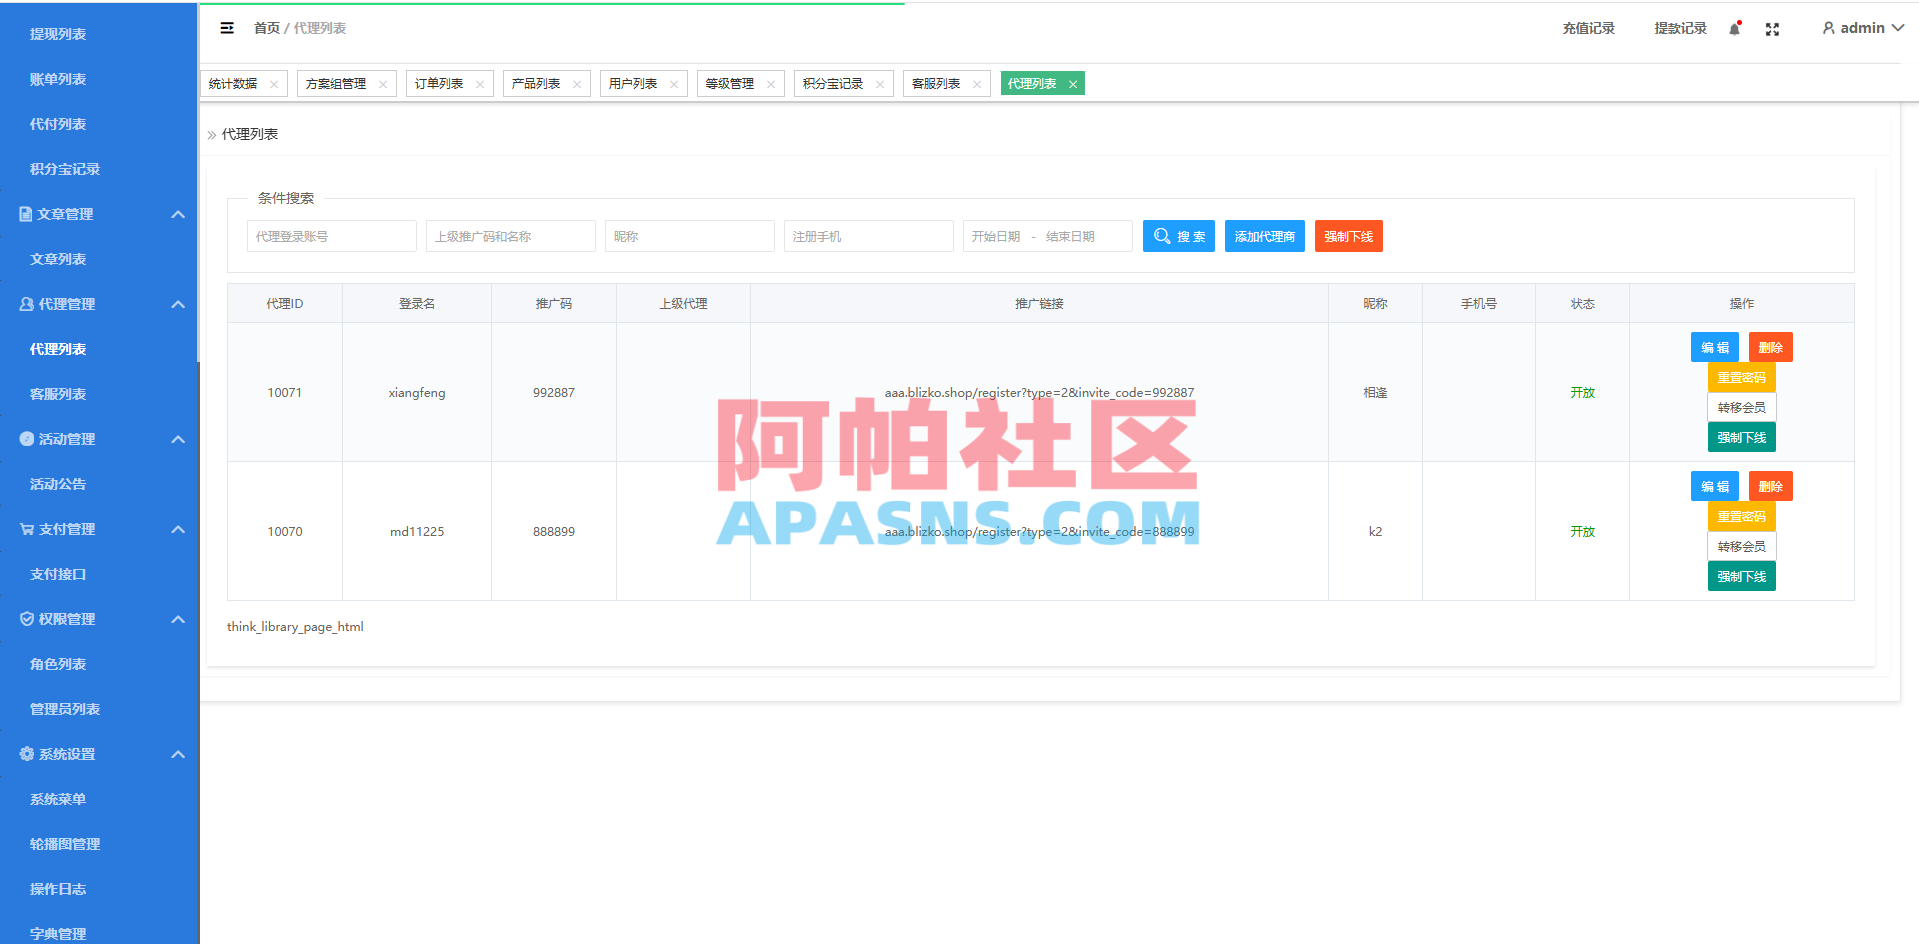Screen dimensions: 1919x944
Task: Toggle fullscreen mode icon
Action: (1772, 29)
